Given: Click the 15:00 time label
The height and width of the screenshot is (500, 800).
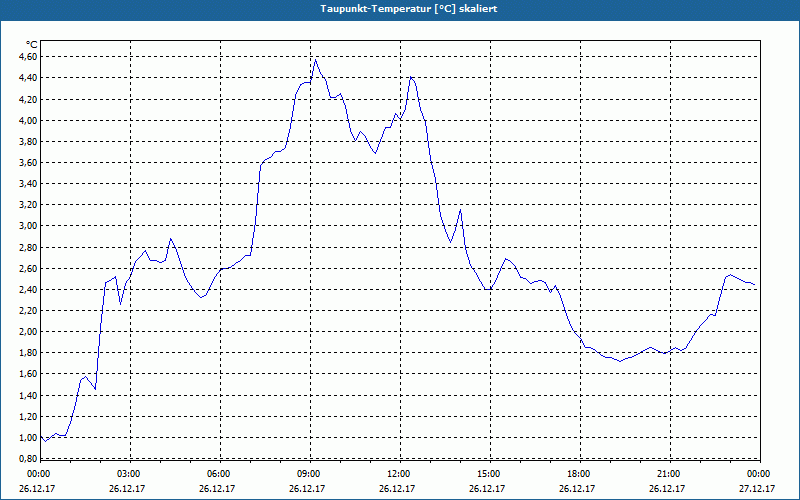Looking at the screenshot, I should click(x=490, y=474).
